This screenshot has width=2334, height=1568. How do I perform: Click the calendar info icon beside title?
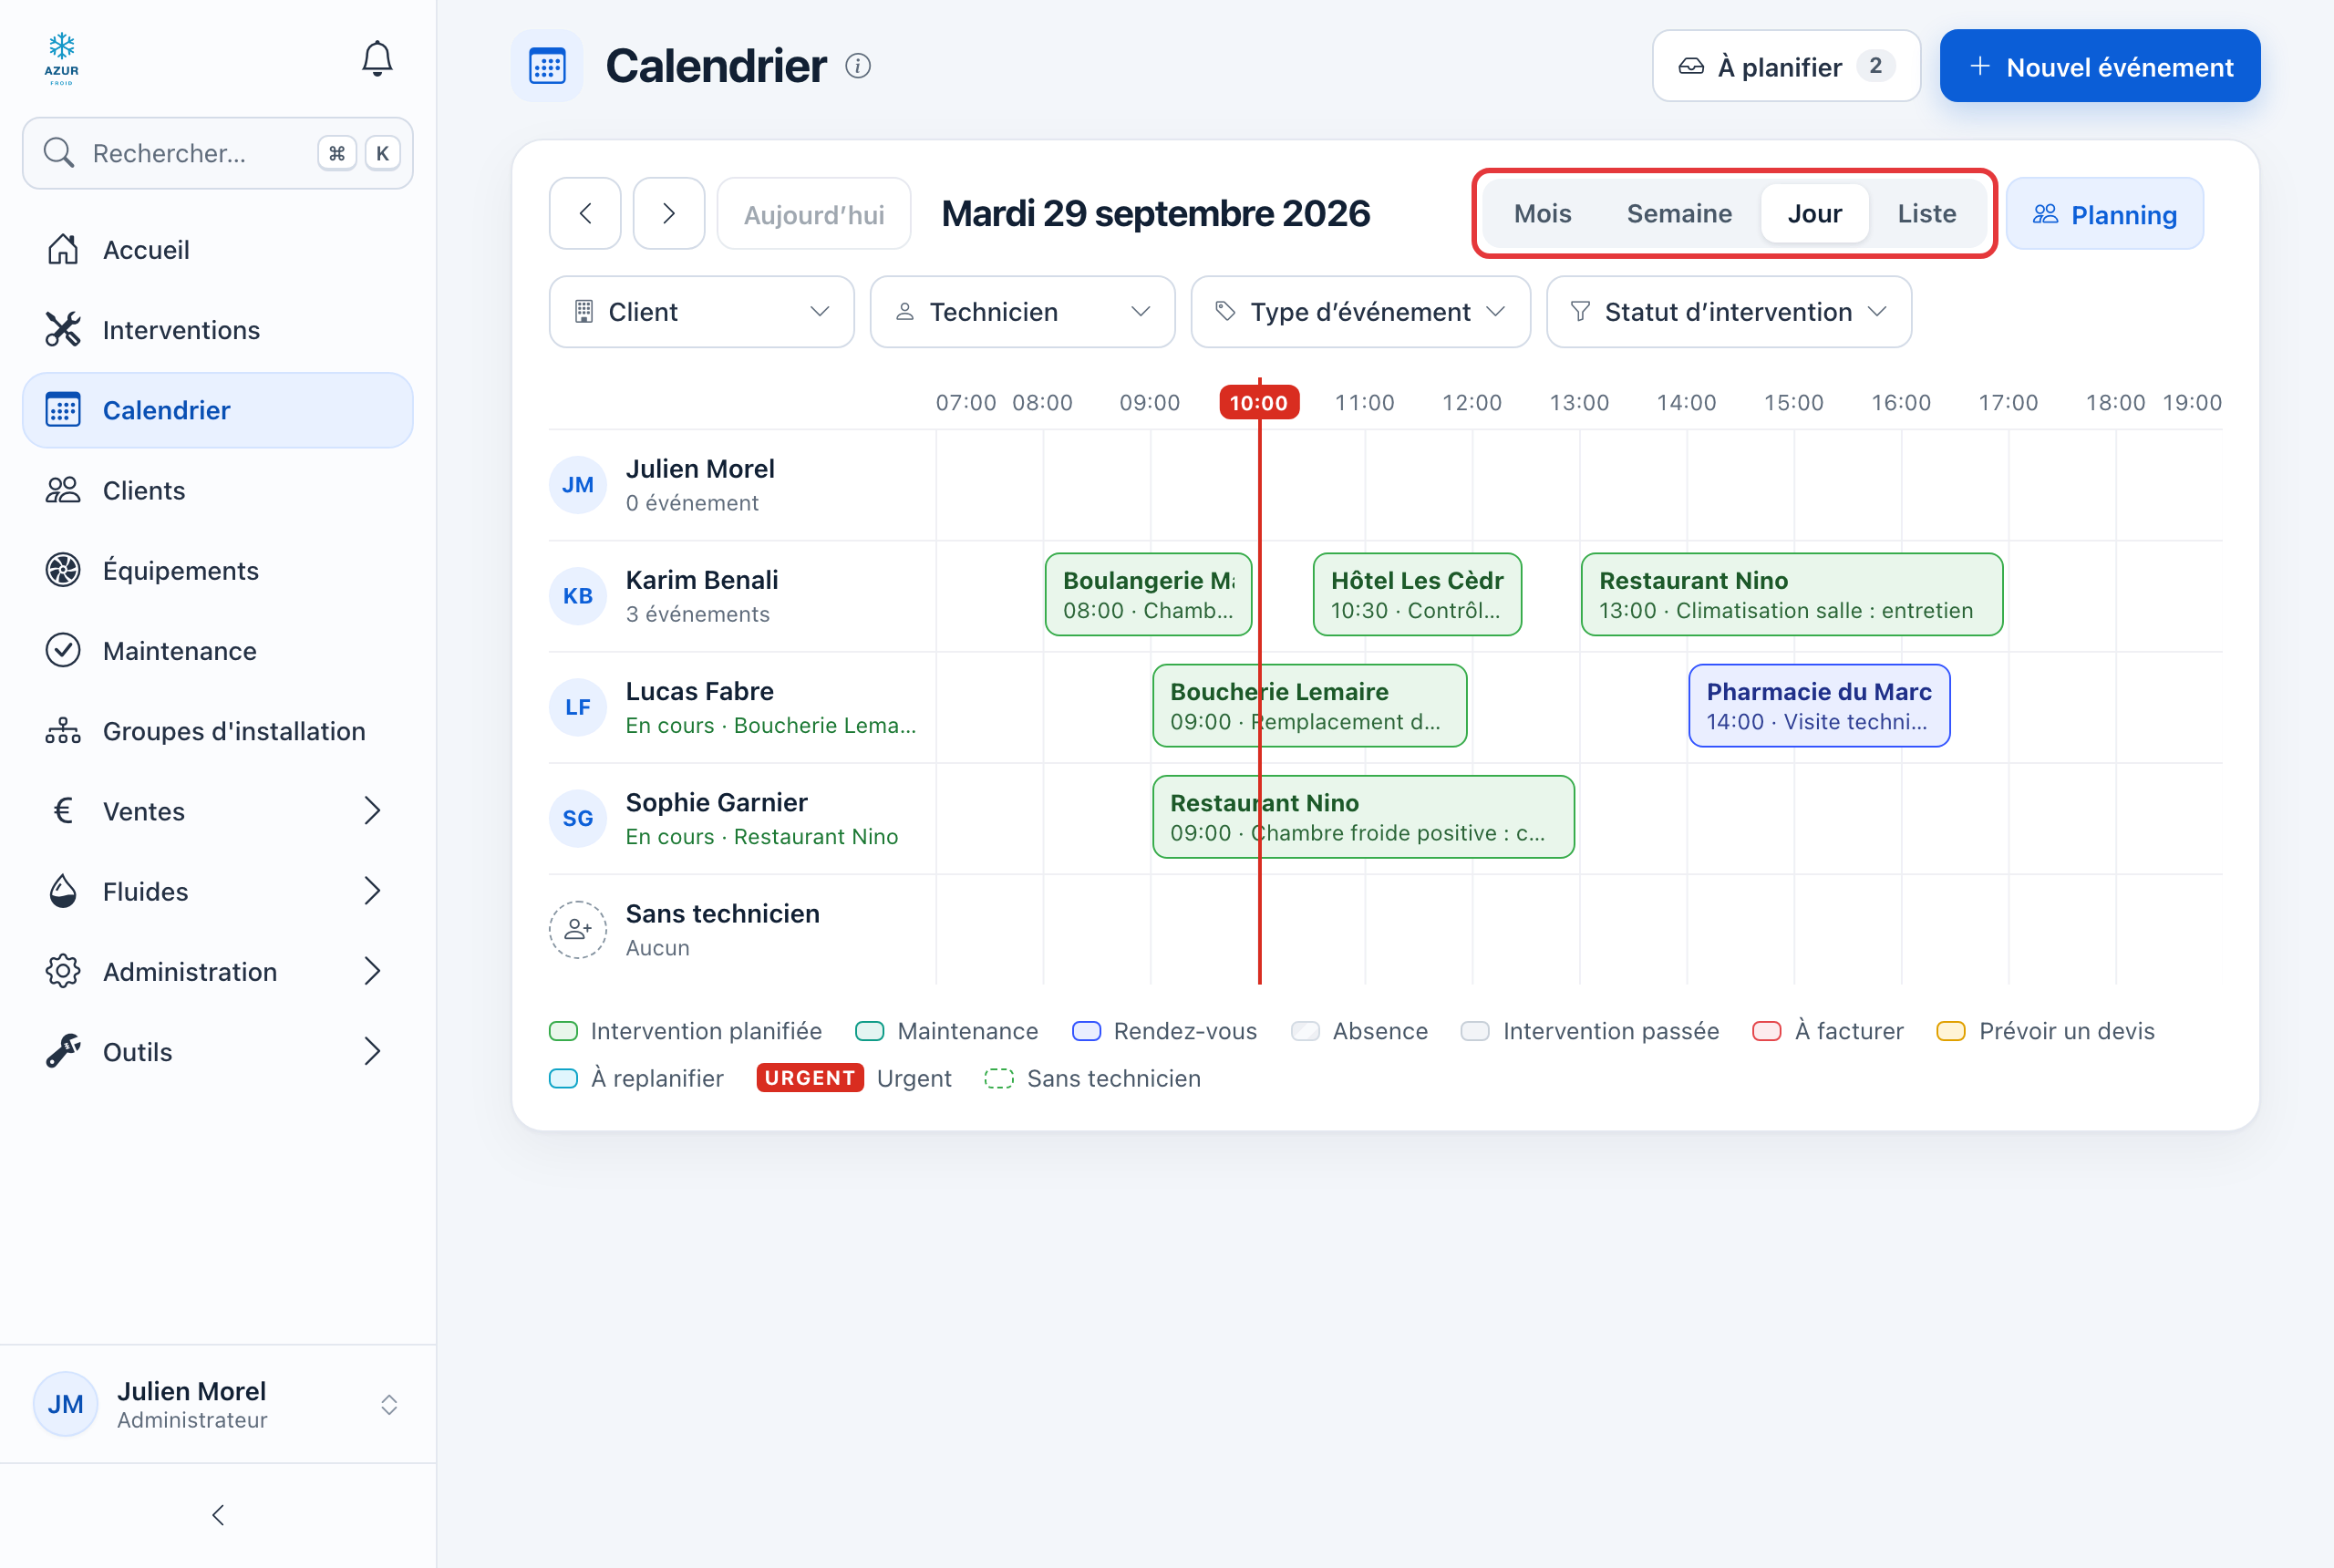coord(857,66)
